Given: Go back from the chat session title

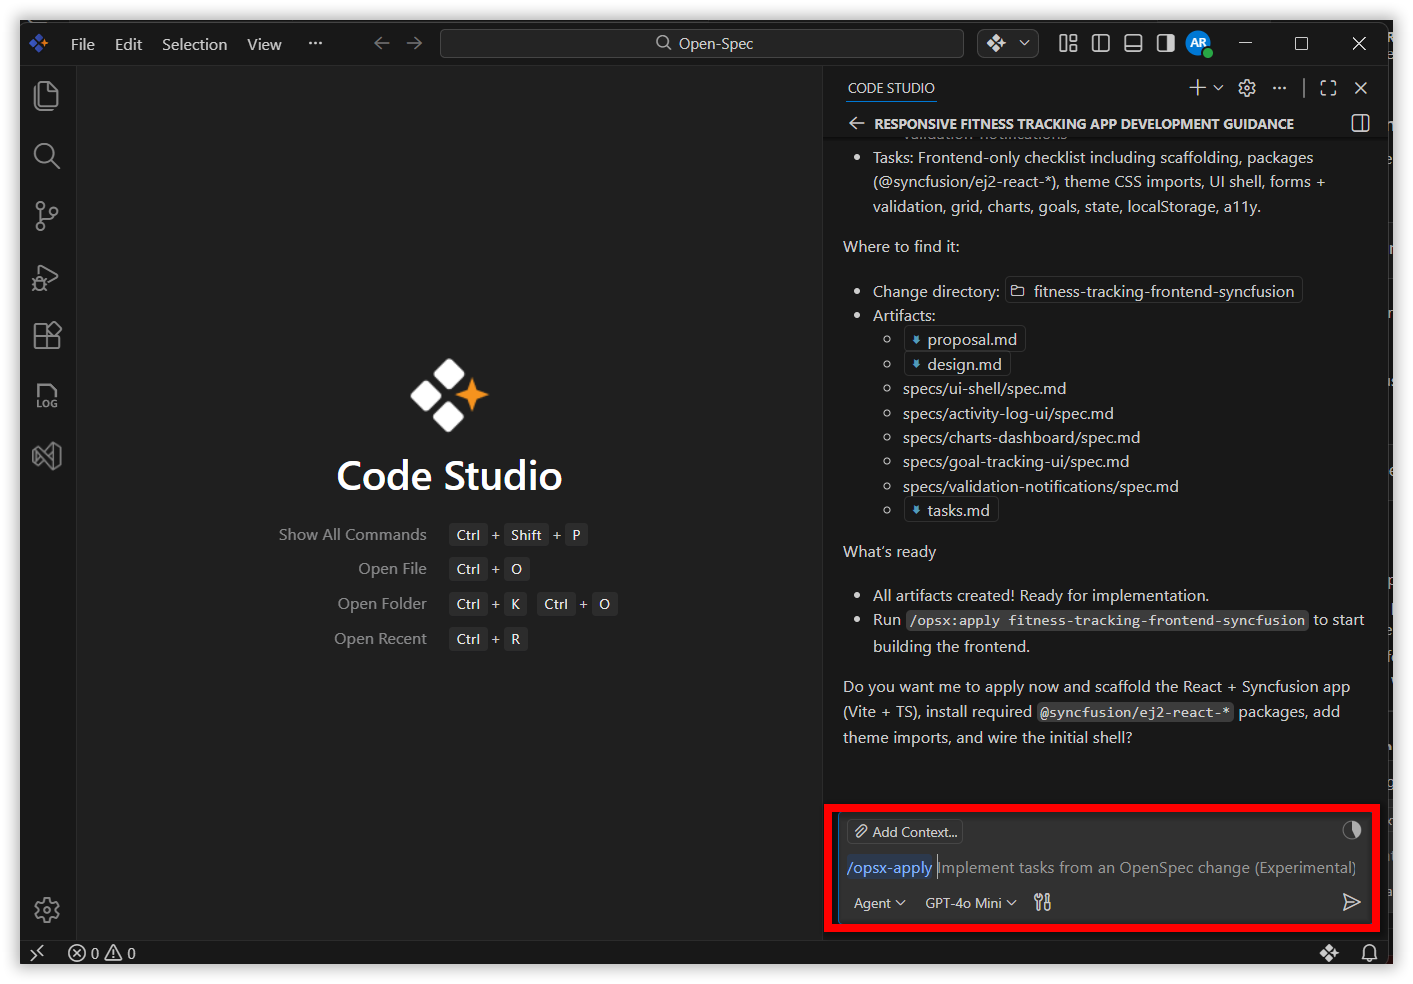Looking at the screenshot, I should (856, 123).
